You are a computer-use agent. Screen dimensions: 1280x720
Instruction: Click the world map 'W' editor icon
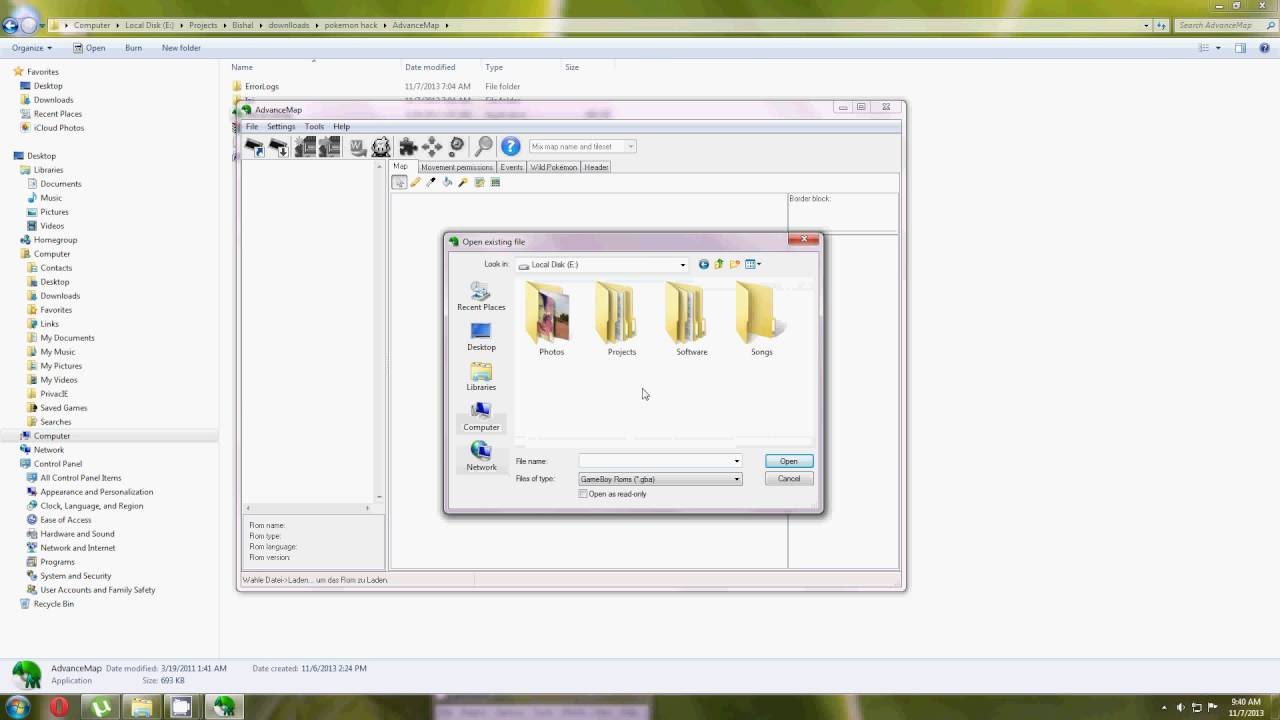click(357, 147)
